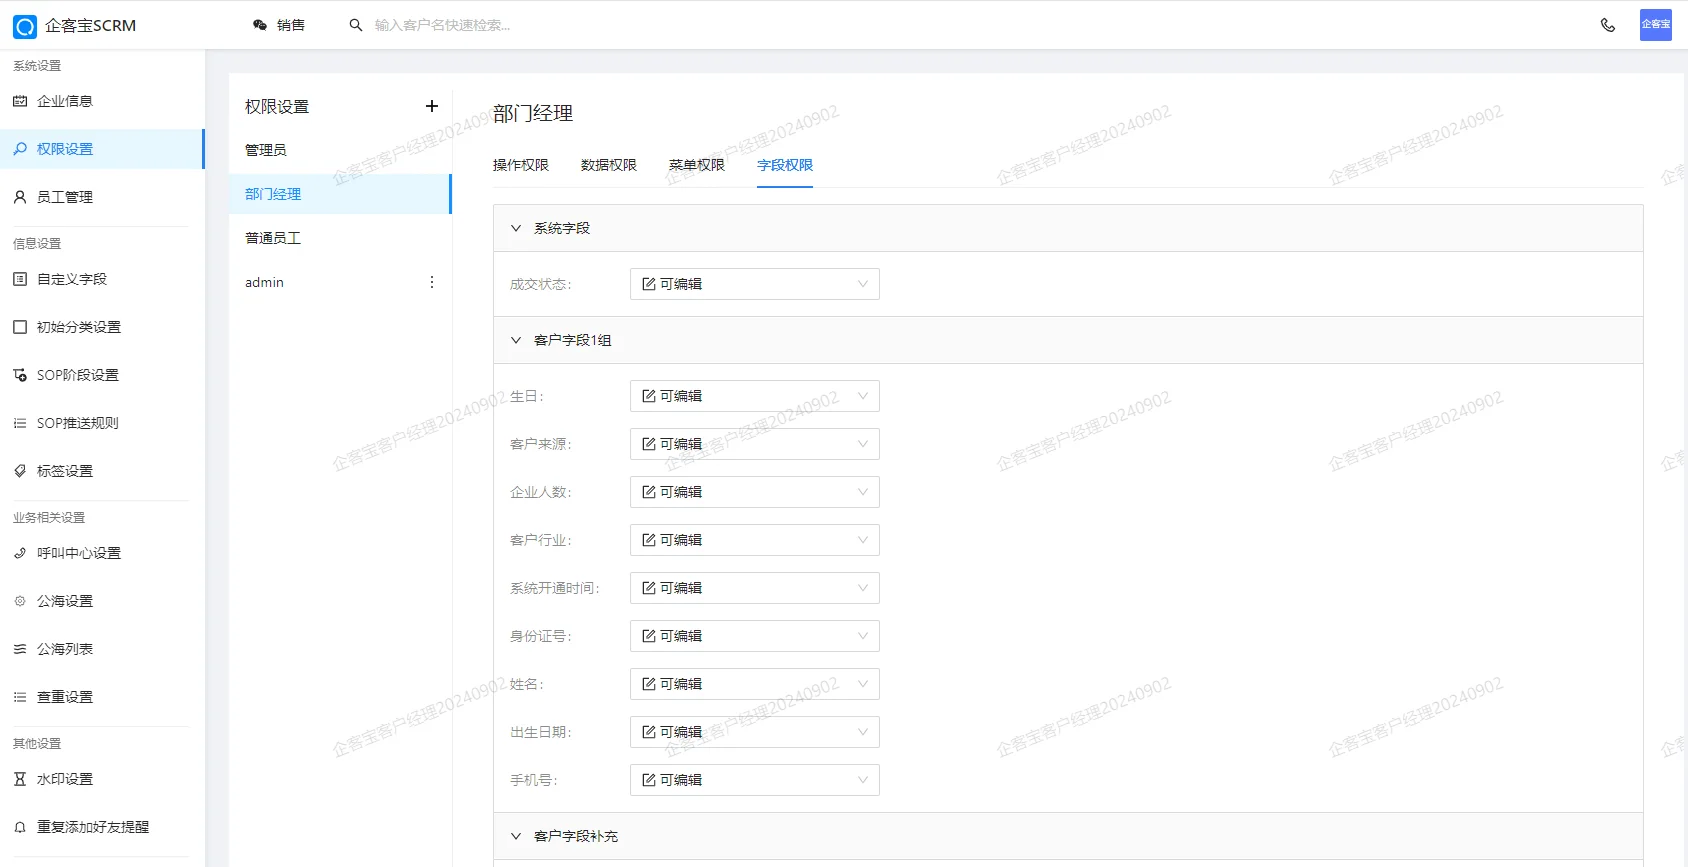Go to 员工管理 page

pyautogui.click(x=102, y=197)
